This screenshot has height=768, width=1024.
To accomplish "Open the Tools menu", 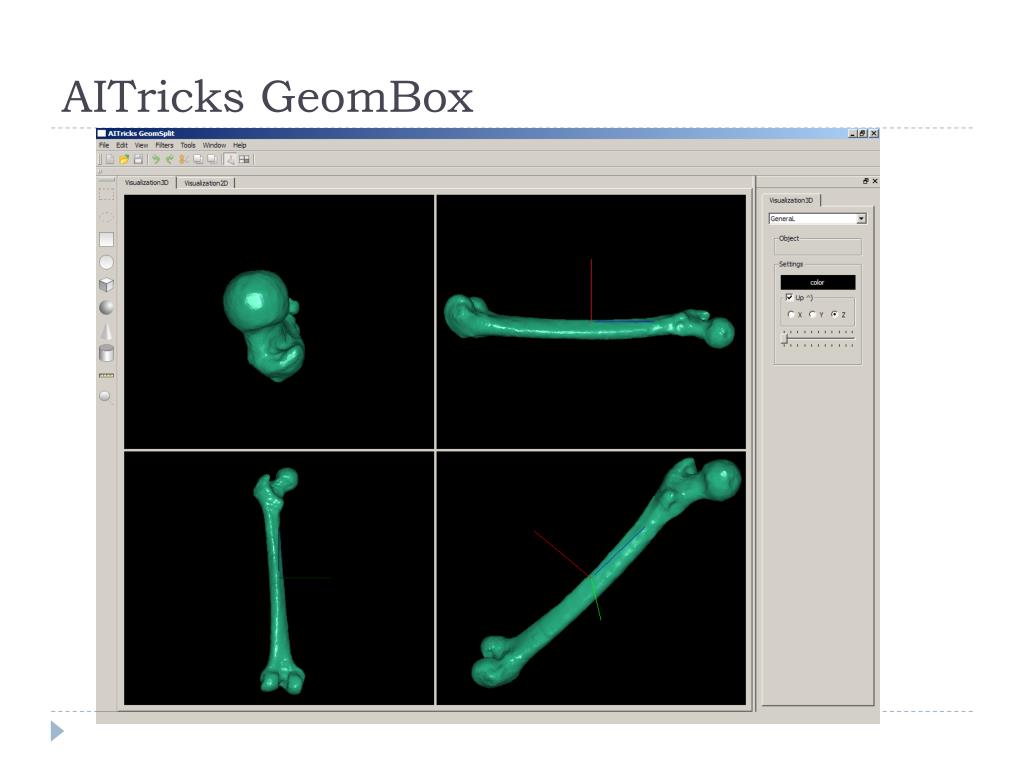I will (188, 145).
